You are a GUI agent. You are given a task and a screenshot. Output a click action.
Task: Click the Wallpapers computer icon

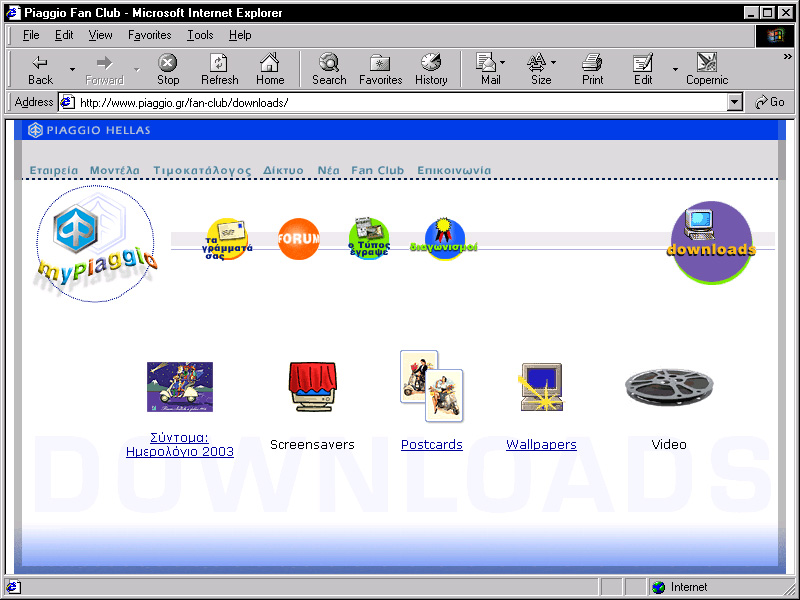pyautogui.click(x=541, y=387)
